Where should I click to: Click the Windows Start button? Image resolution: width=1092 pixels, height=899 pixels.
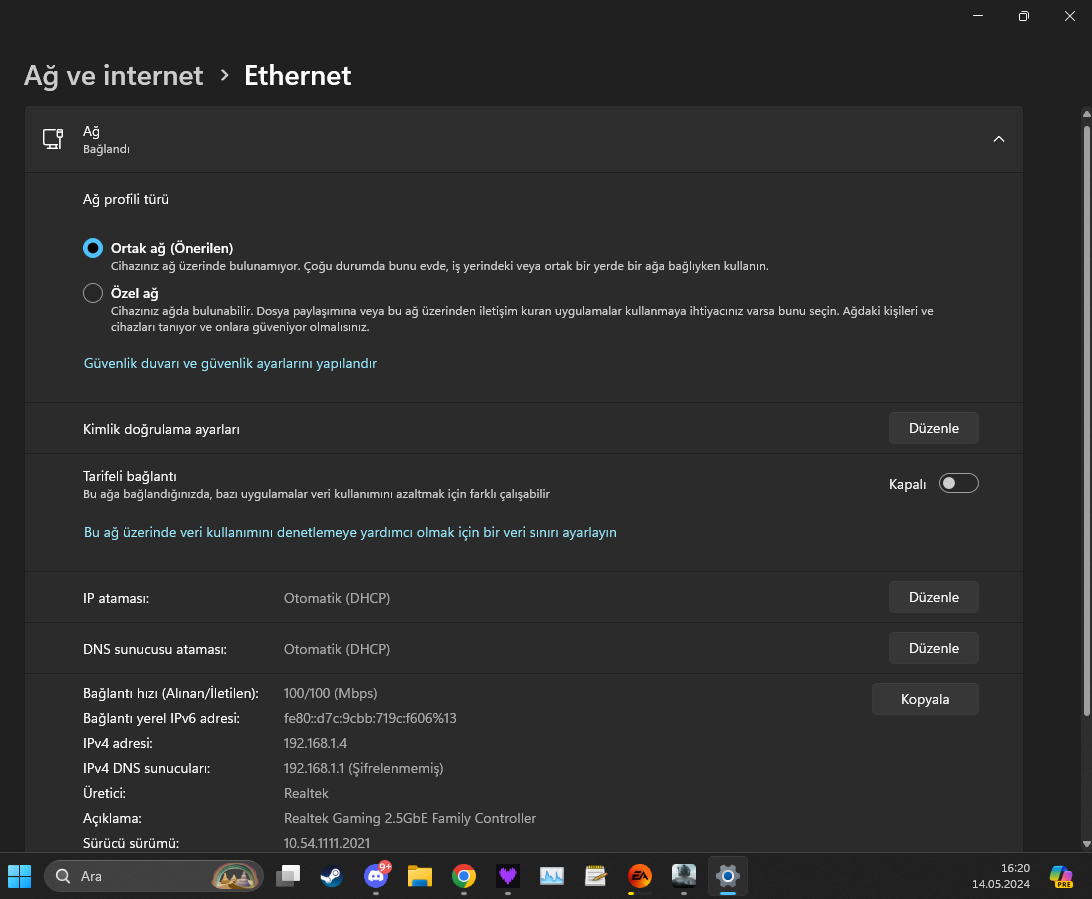click(x=20, y=876)
